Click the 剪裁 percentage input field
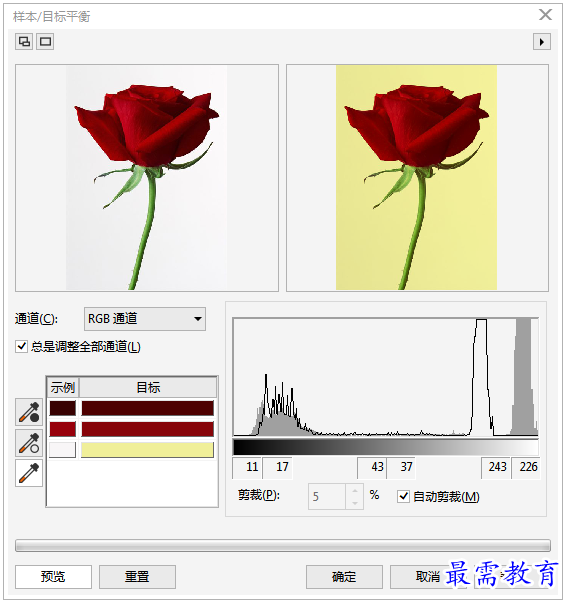567x605 pixels. click(x=327, y=496)
